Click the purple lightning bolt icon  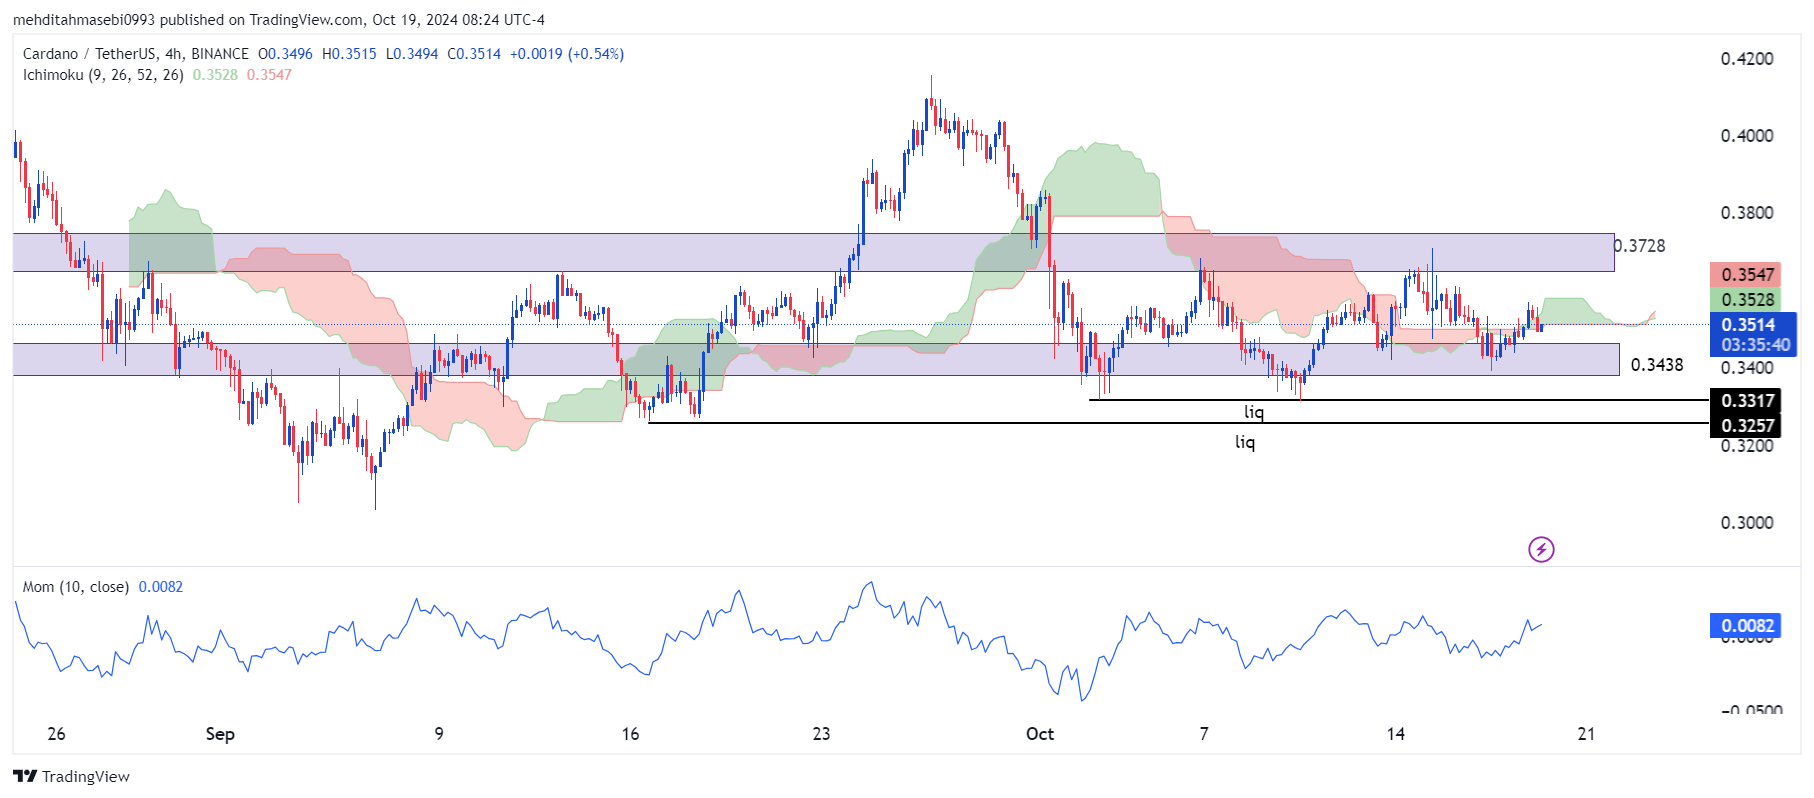(x=1541, y=549)
